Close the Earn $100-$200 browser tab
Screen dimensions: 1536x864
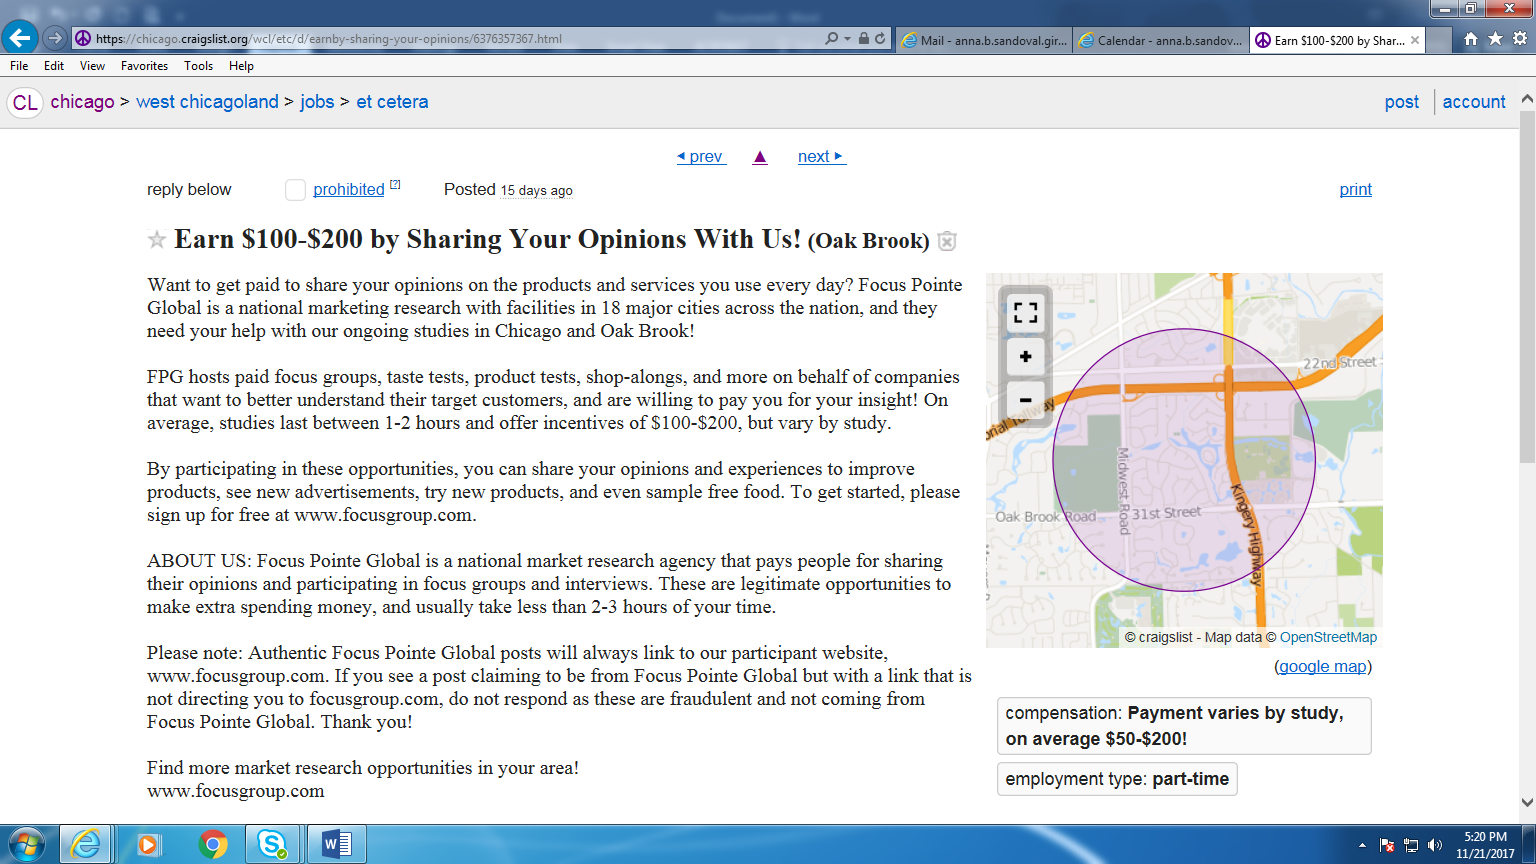[1415, 40]
